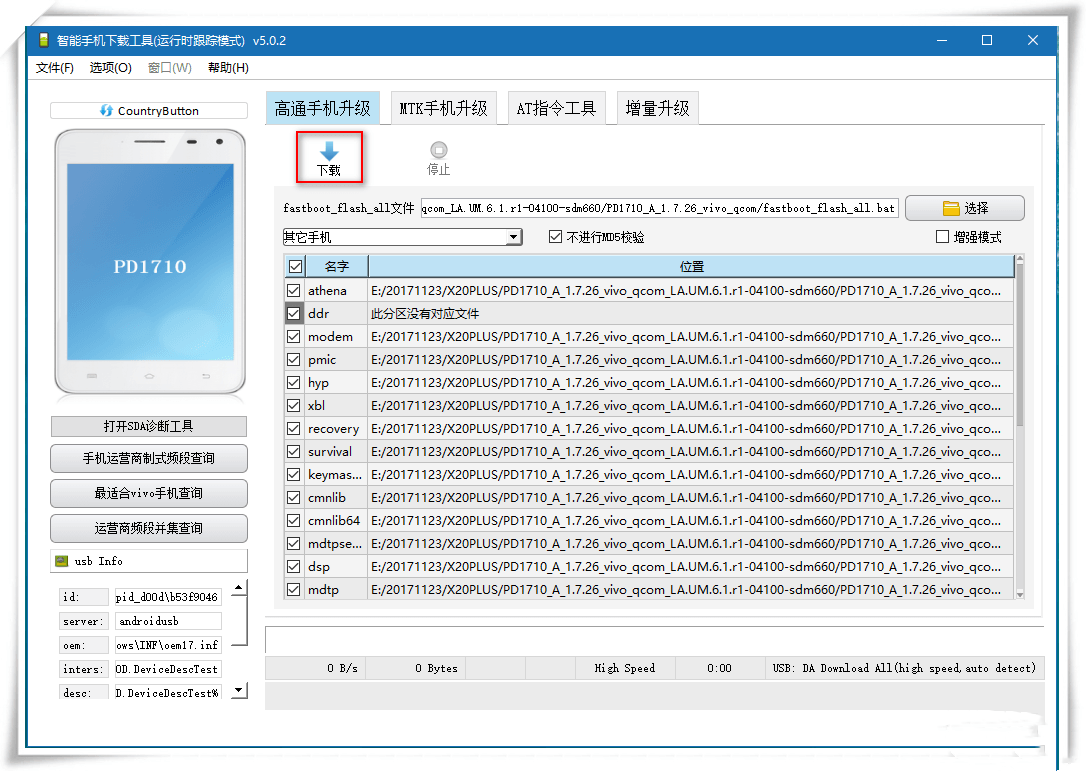Viewport: 1086px width, 771px height.
Task: Toggle the select-all checkbox in table header
Action: (x=294, y=265)
